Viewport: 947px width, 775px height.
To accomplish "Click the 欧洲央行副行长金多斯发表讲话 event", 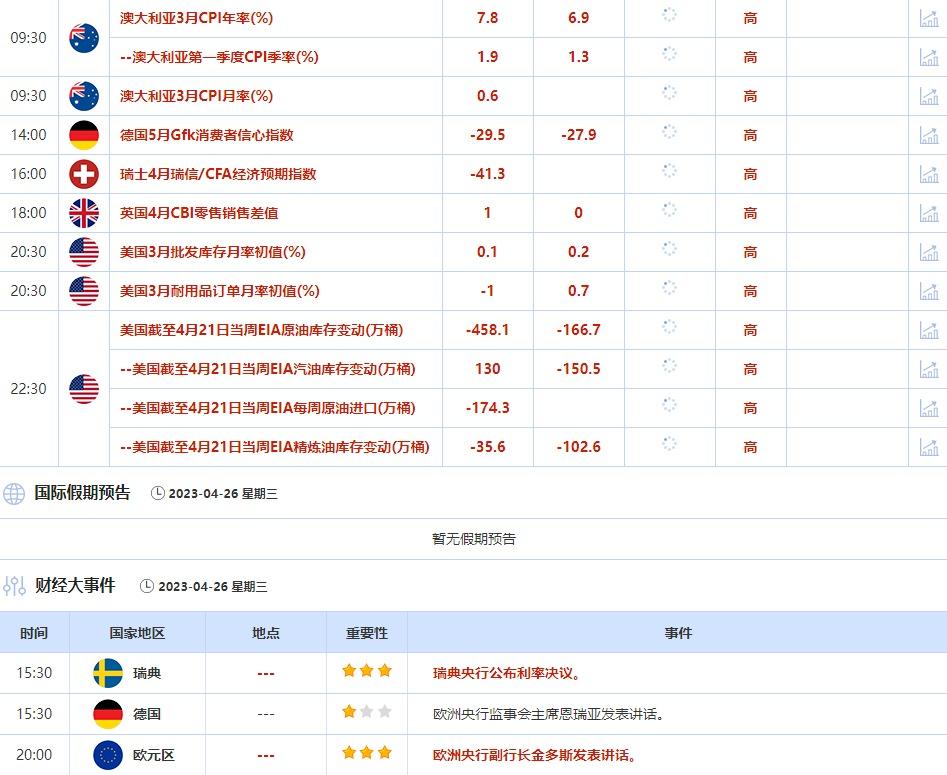I will (x=534, y=755).
